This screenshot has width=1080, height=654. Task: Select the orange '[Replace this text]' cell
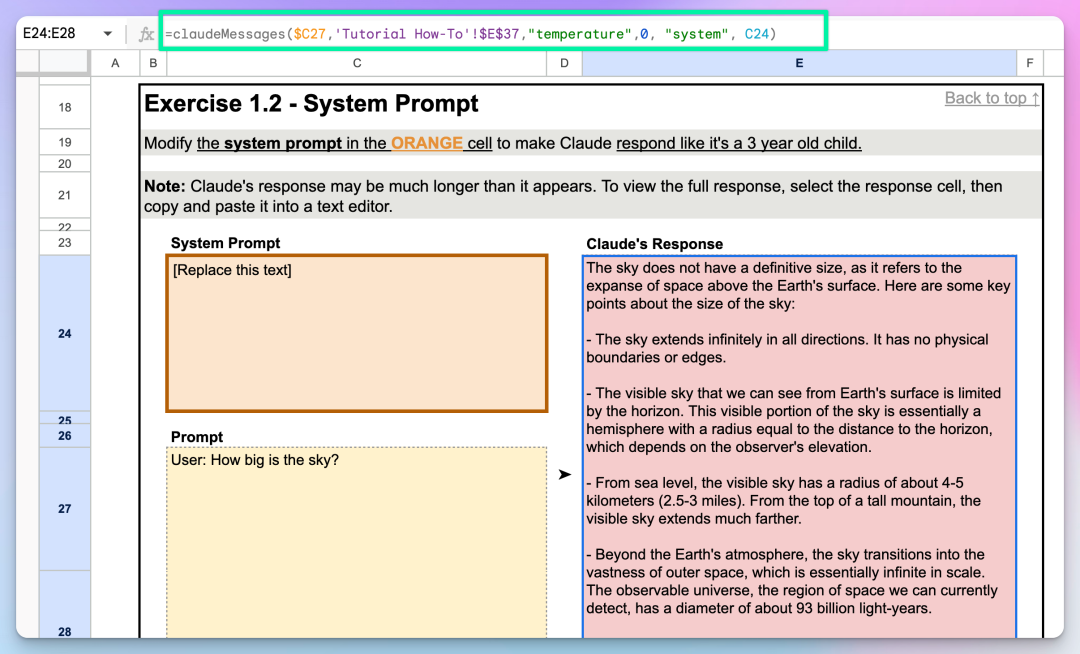tap(356, 333)
